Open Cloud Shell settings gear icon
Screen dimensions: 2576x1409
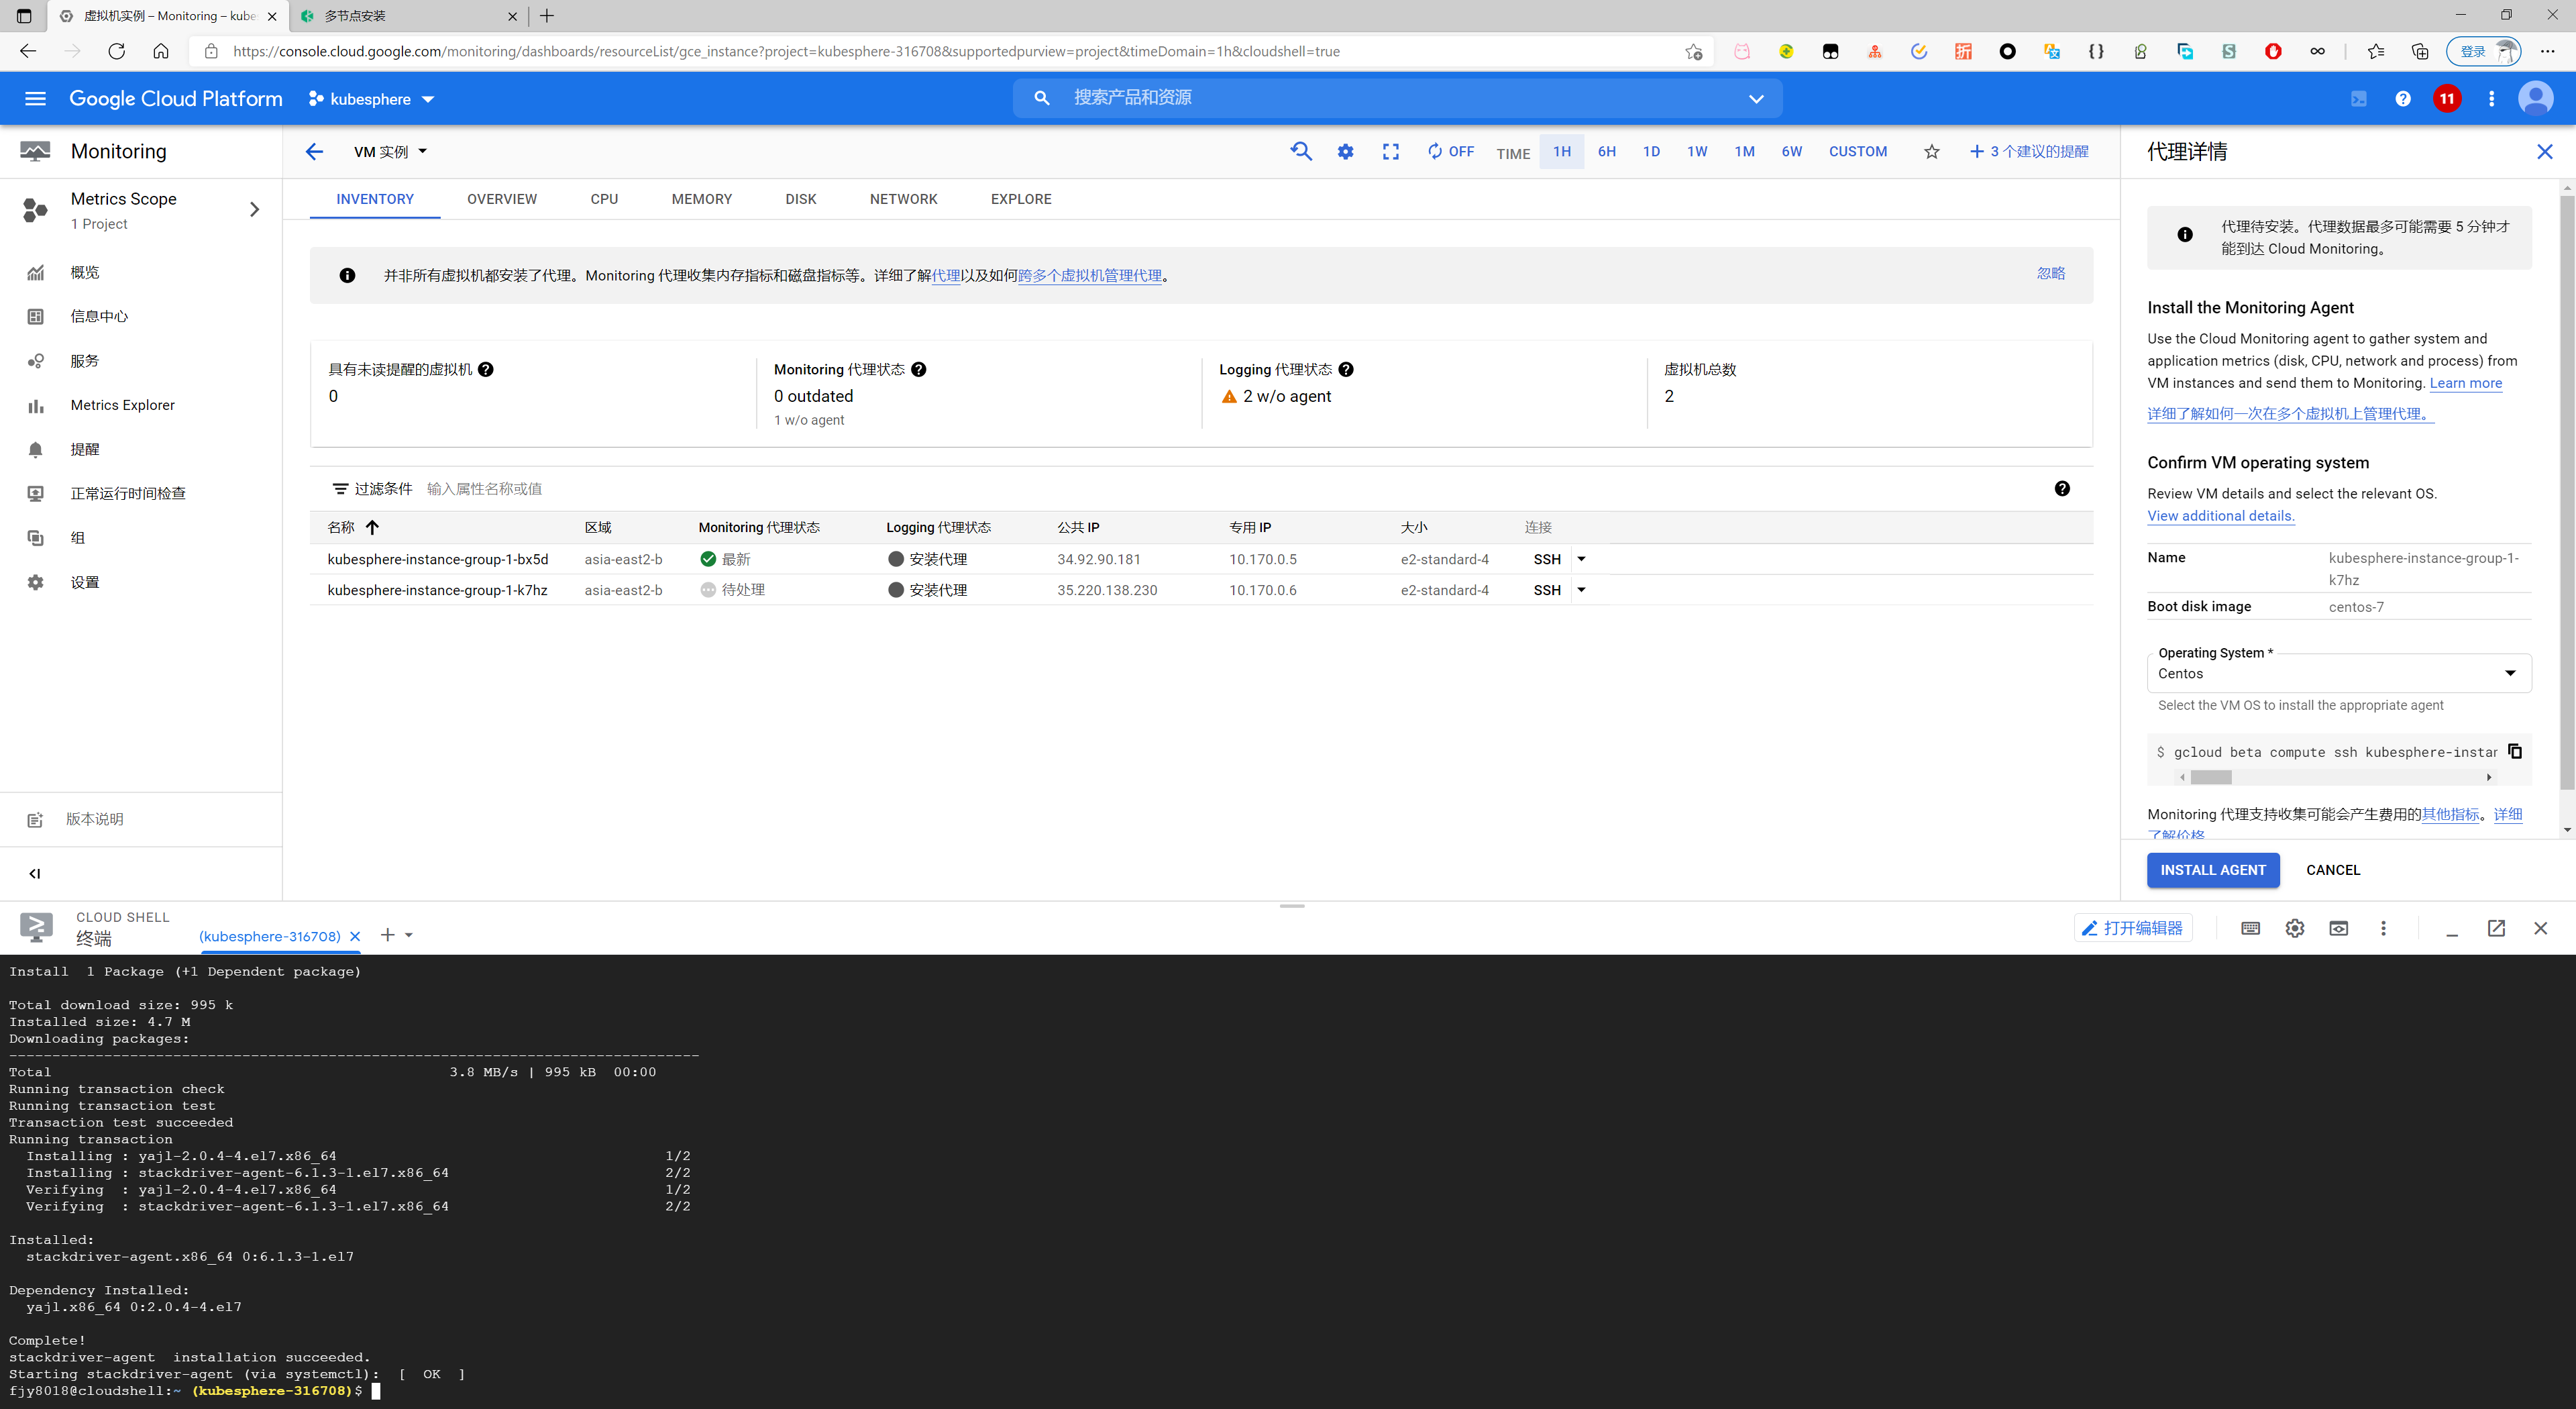coord(2294,928)
